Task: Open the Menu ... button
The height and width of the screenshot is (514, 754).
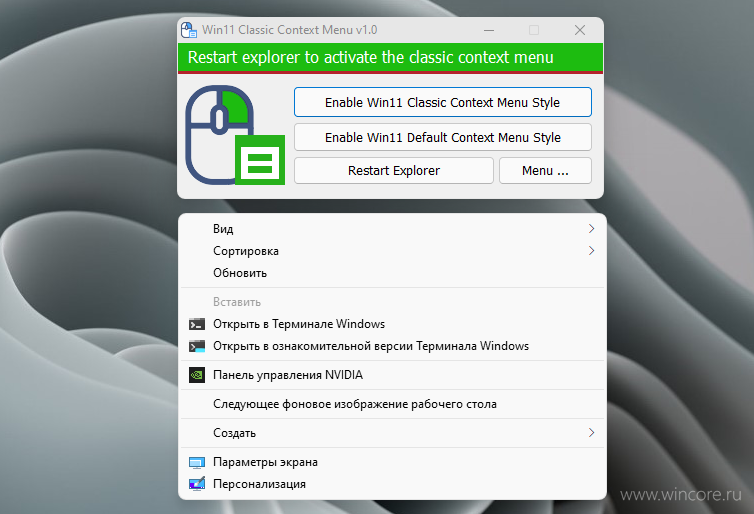Action: (545, 171)
